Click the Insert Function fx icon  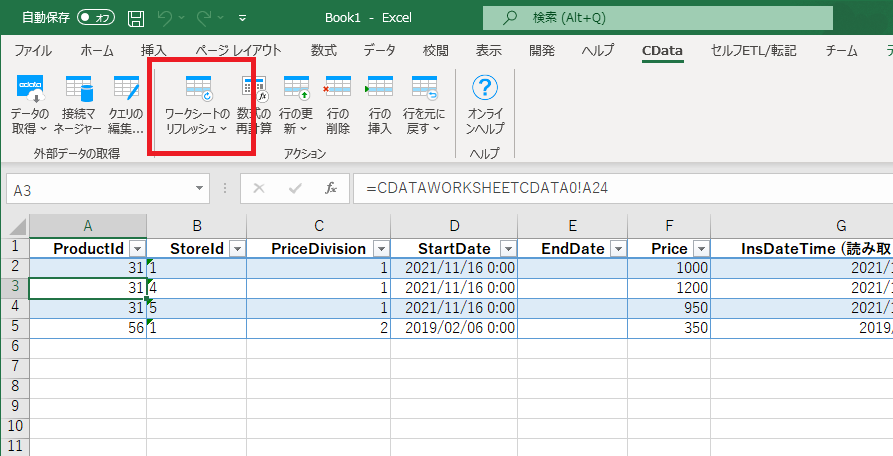(330, 188)
